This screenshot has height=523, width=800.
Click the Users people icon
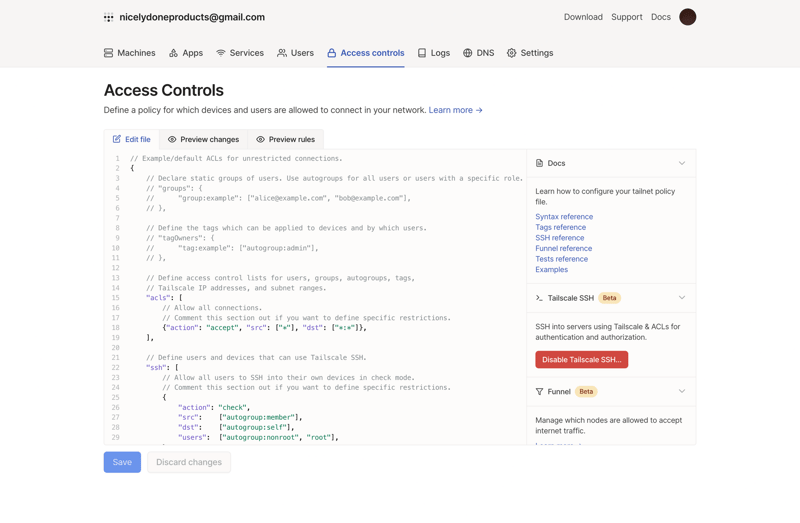point(282,53)
